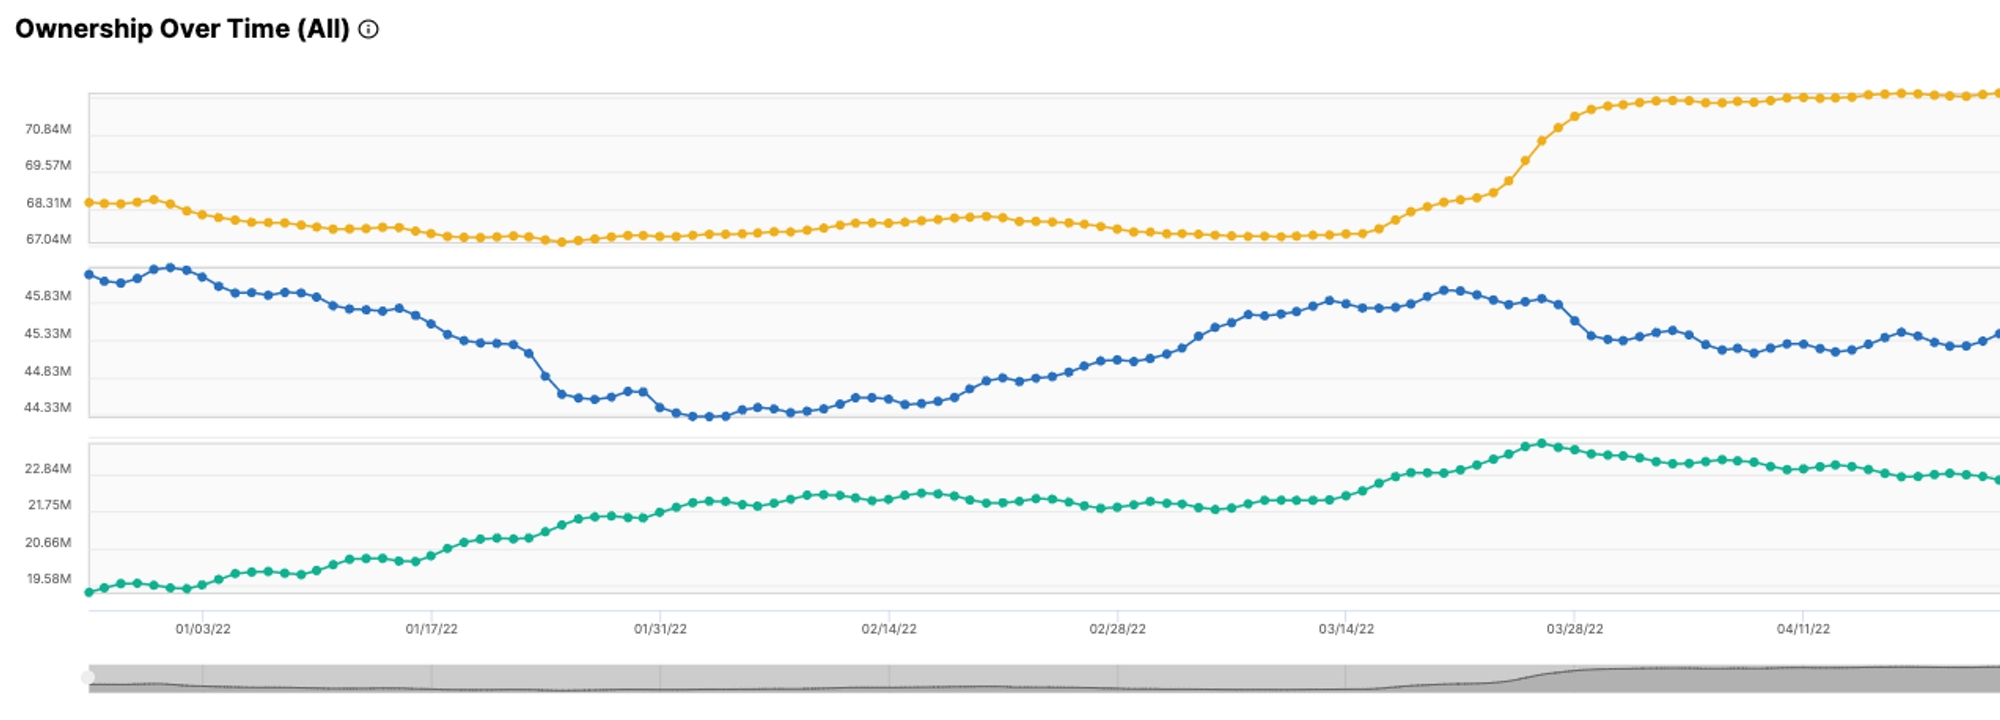Select the 22.84M y-axis label
This screenshot has width=2000, height=720.
[x=48, y=468]
